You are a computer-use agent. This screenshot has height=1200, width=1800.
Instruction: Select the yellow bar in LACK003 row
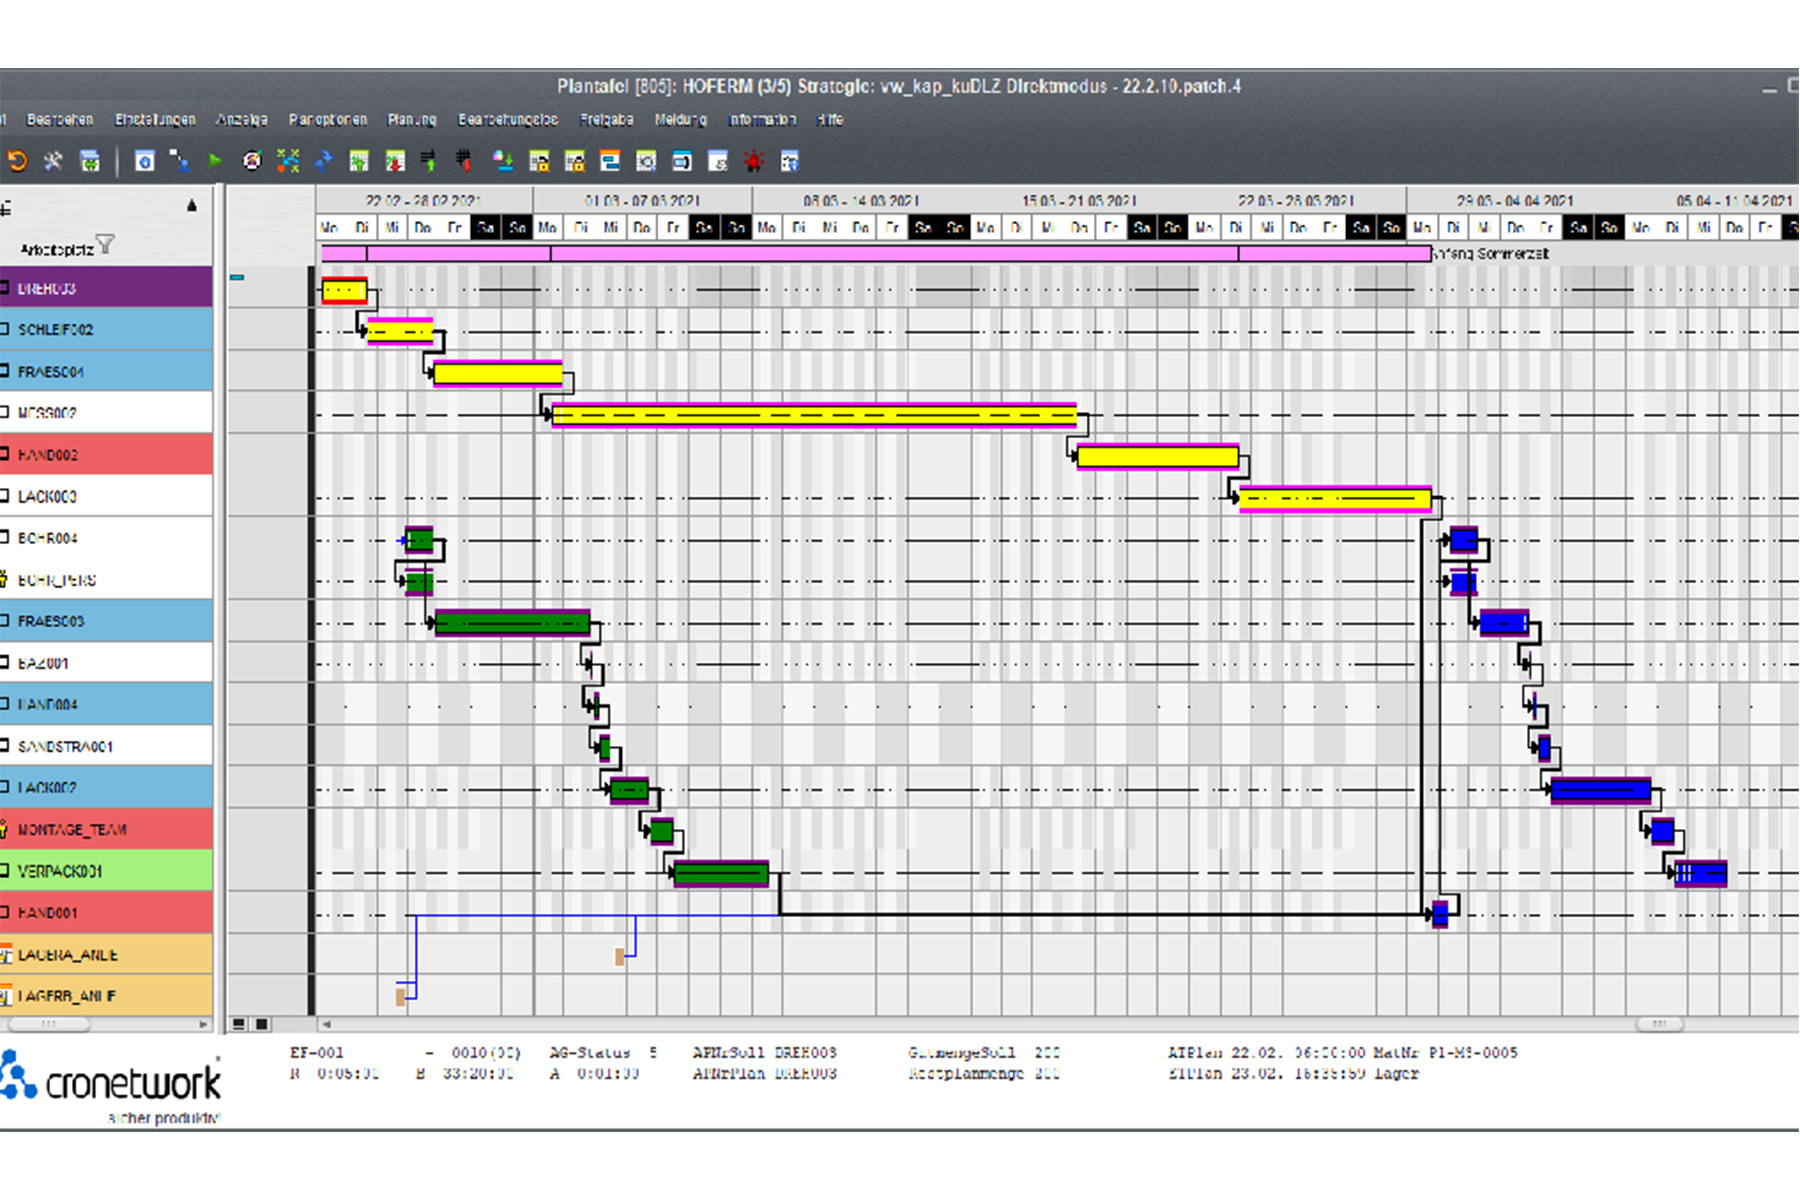coord(1335,498)
